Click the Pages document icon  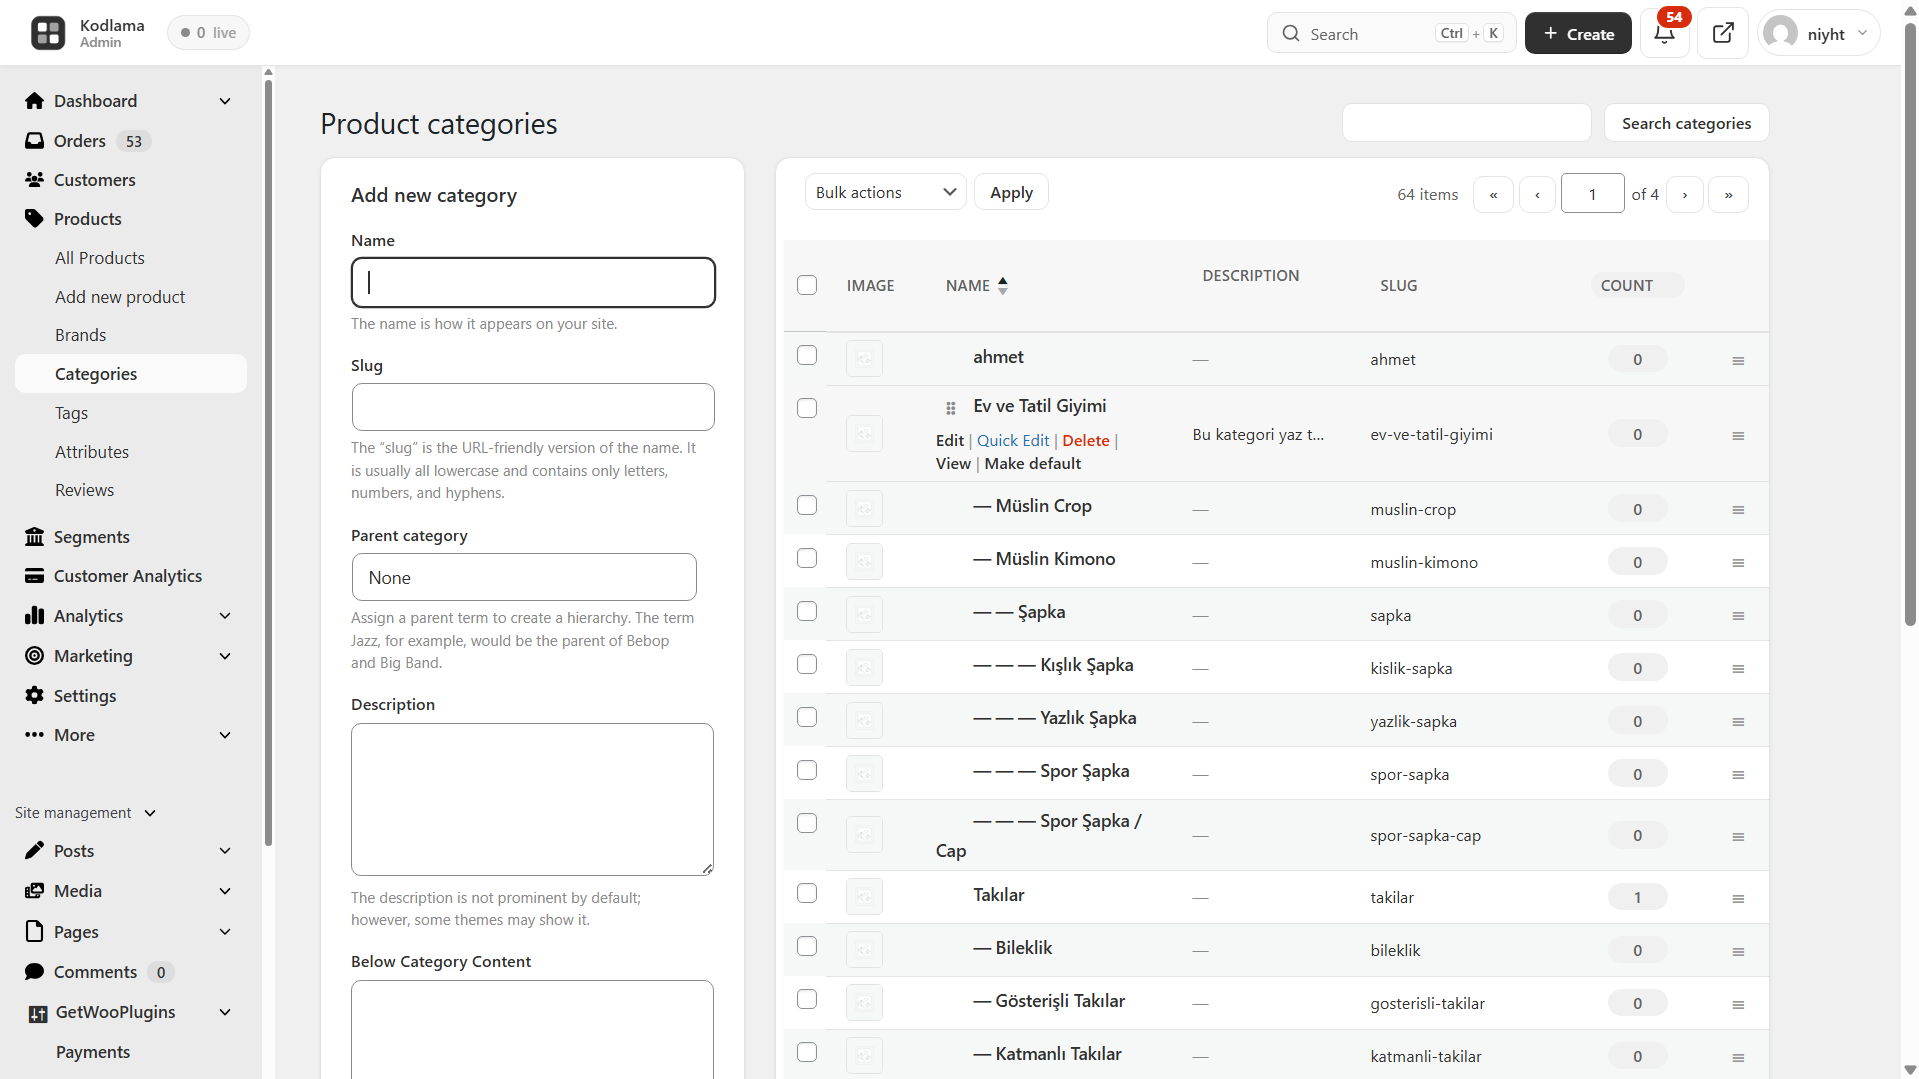(x=35, y=932)
